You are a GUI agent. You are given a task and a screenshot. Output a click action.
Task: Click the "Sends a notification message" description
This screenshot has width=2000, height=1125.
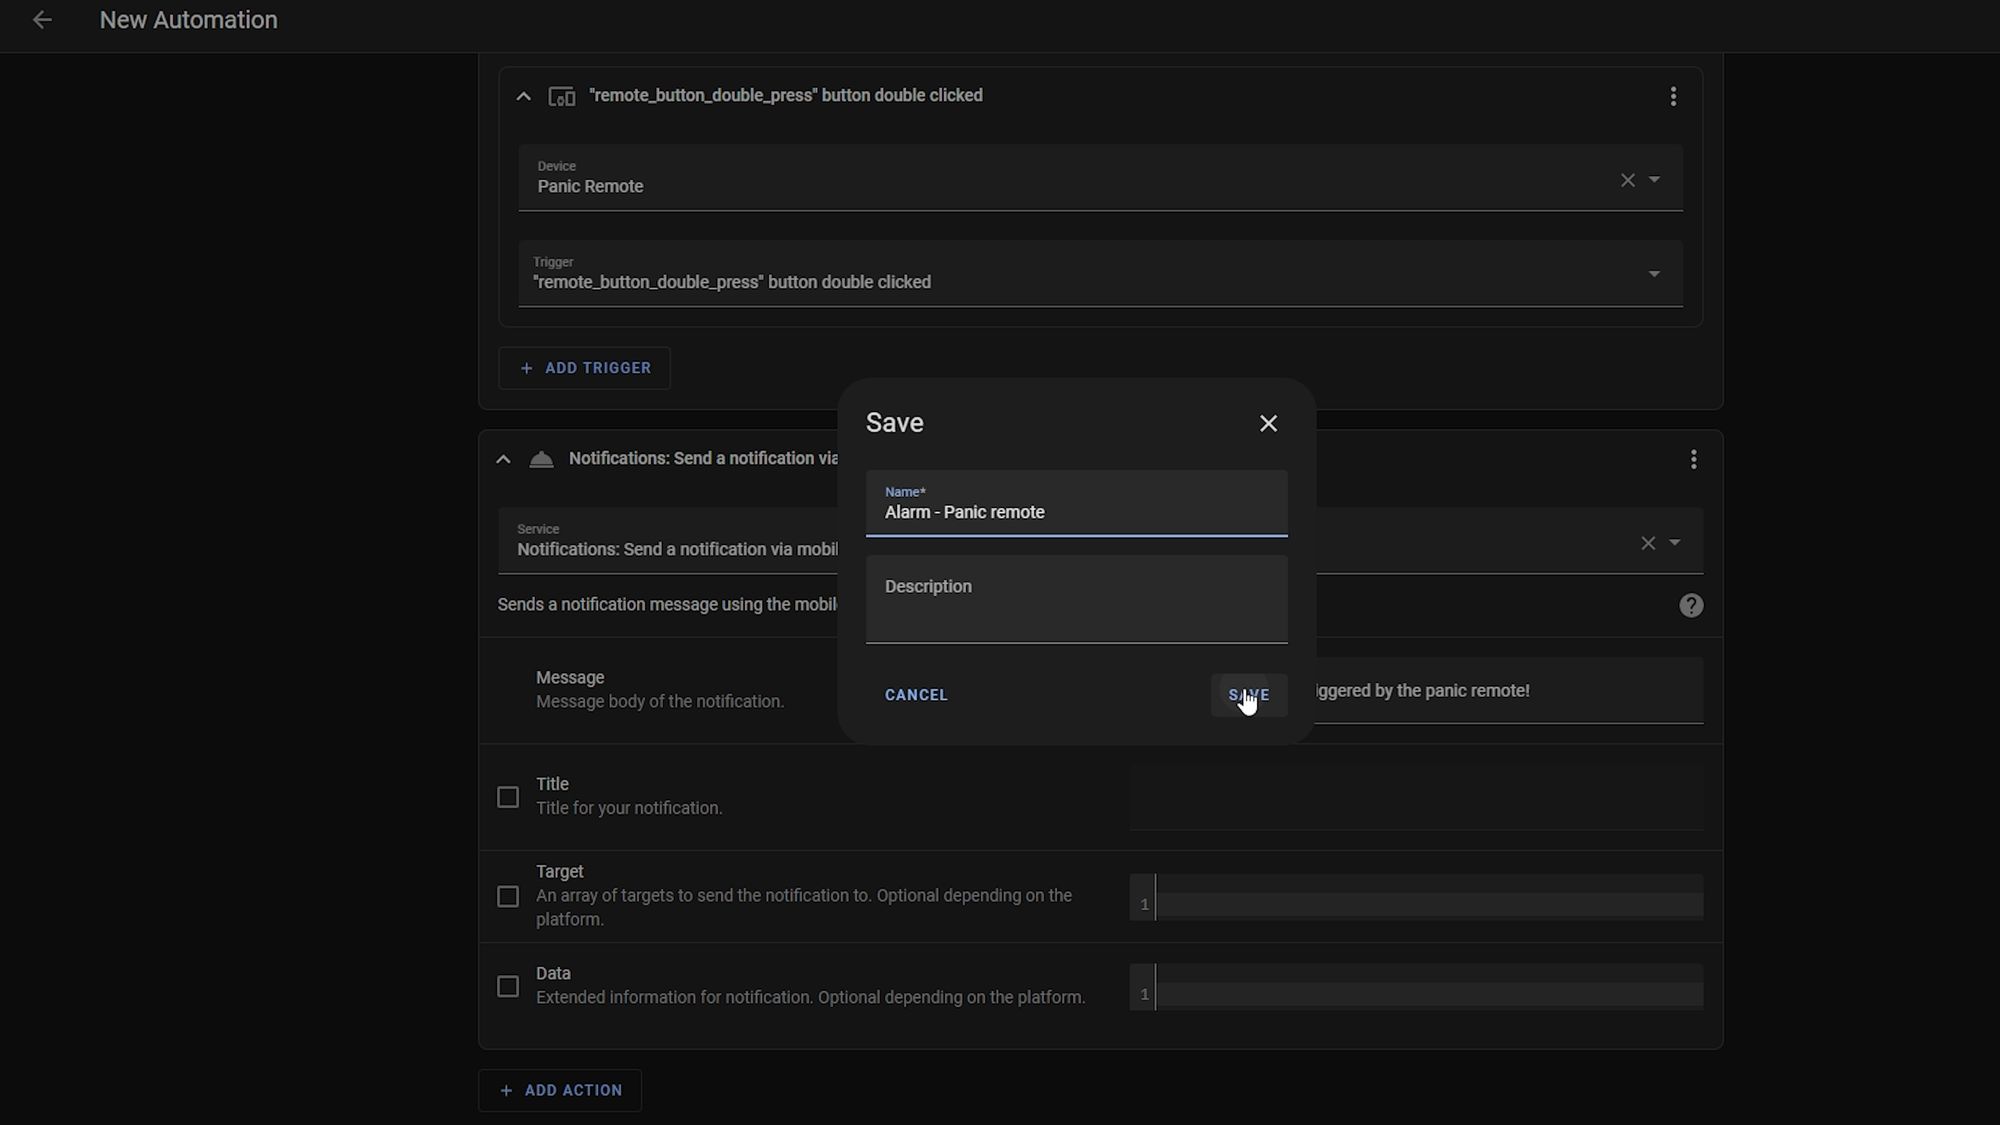[x=668, y=605]
